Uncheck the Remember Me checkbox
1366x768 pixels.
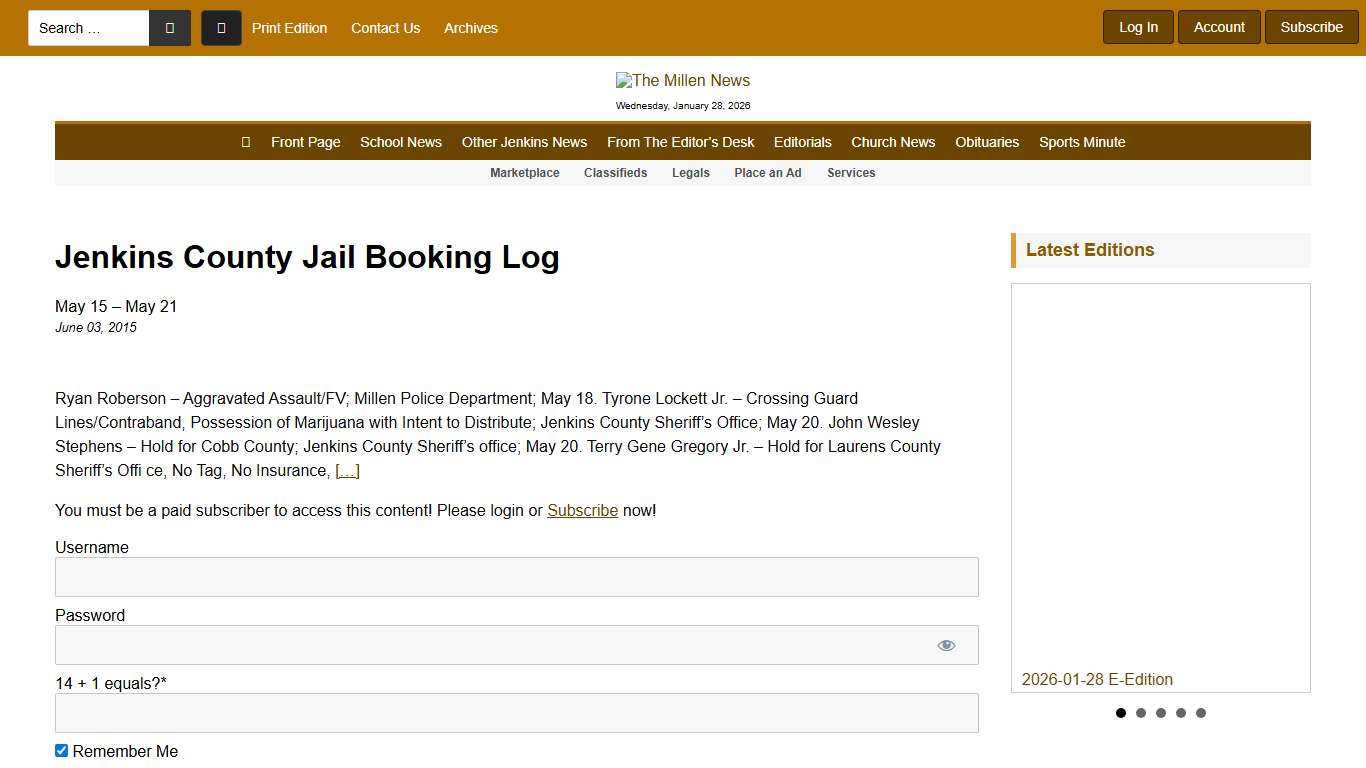pyautogui.click(x=61, y=750)
